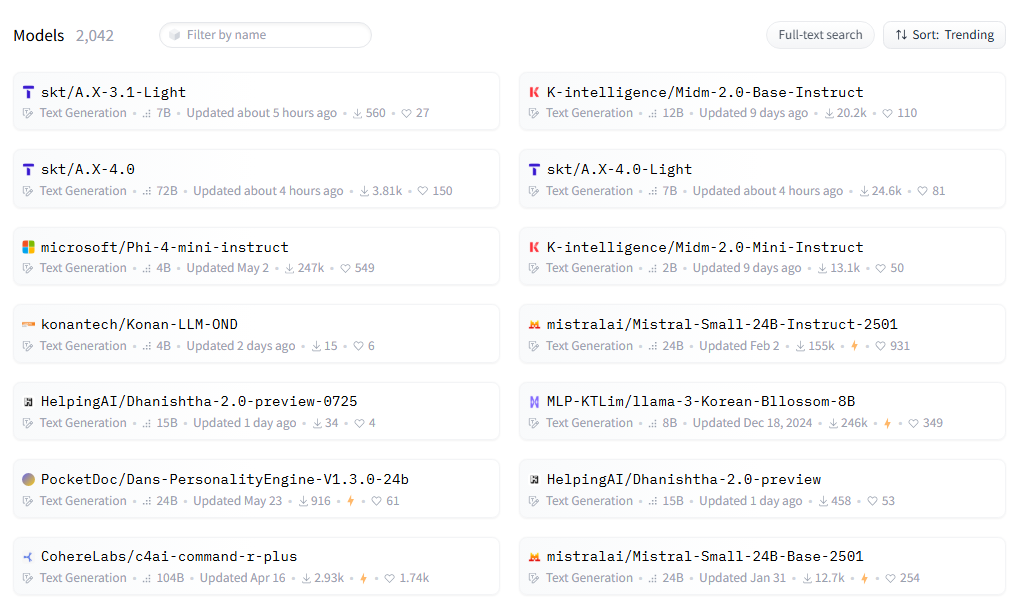
Task: Open the Sort: Trending dropdown
Action: 944,34
